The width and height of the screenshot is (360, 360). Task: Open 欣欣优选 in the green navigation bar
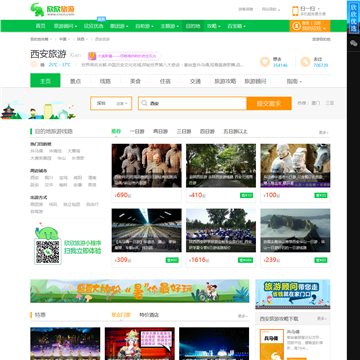93,26
